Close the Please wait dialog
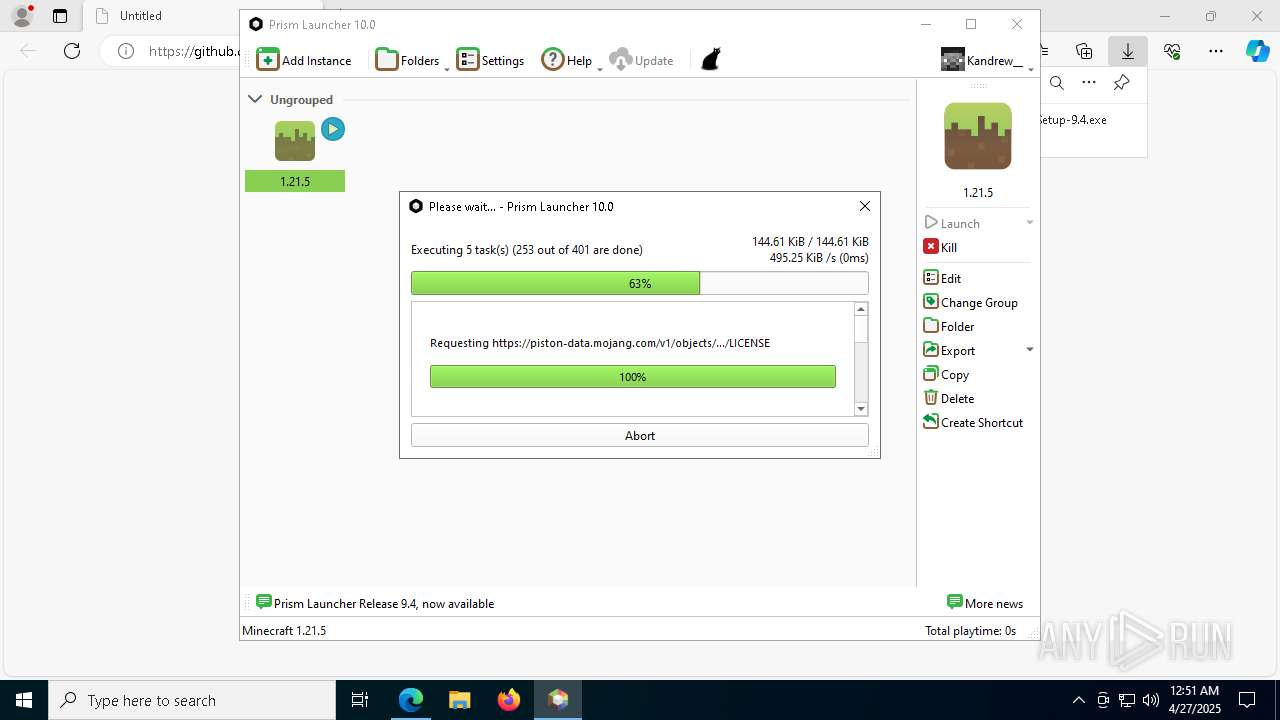 point(865,206)
